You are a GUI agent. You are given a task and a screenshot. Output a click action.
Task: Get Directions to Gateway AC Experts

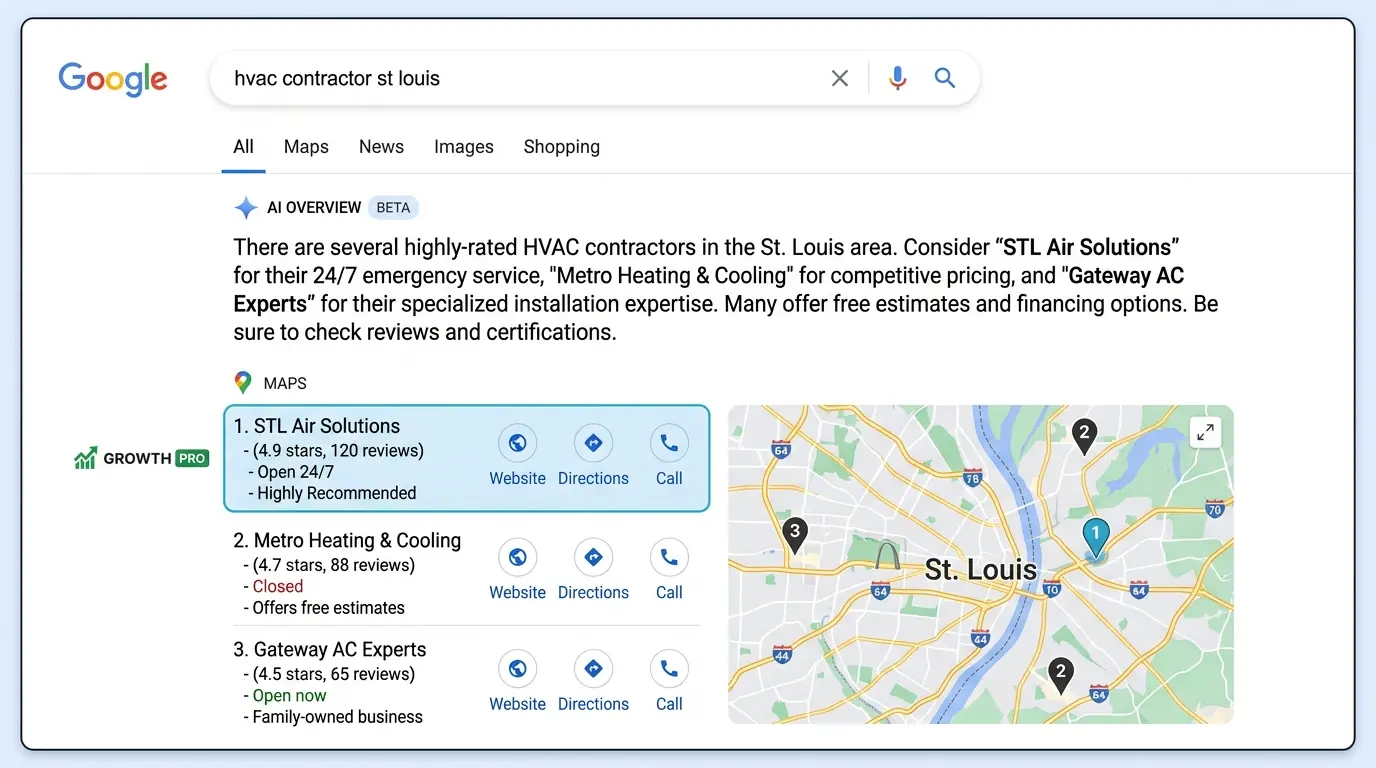click(593, 682)
